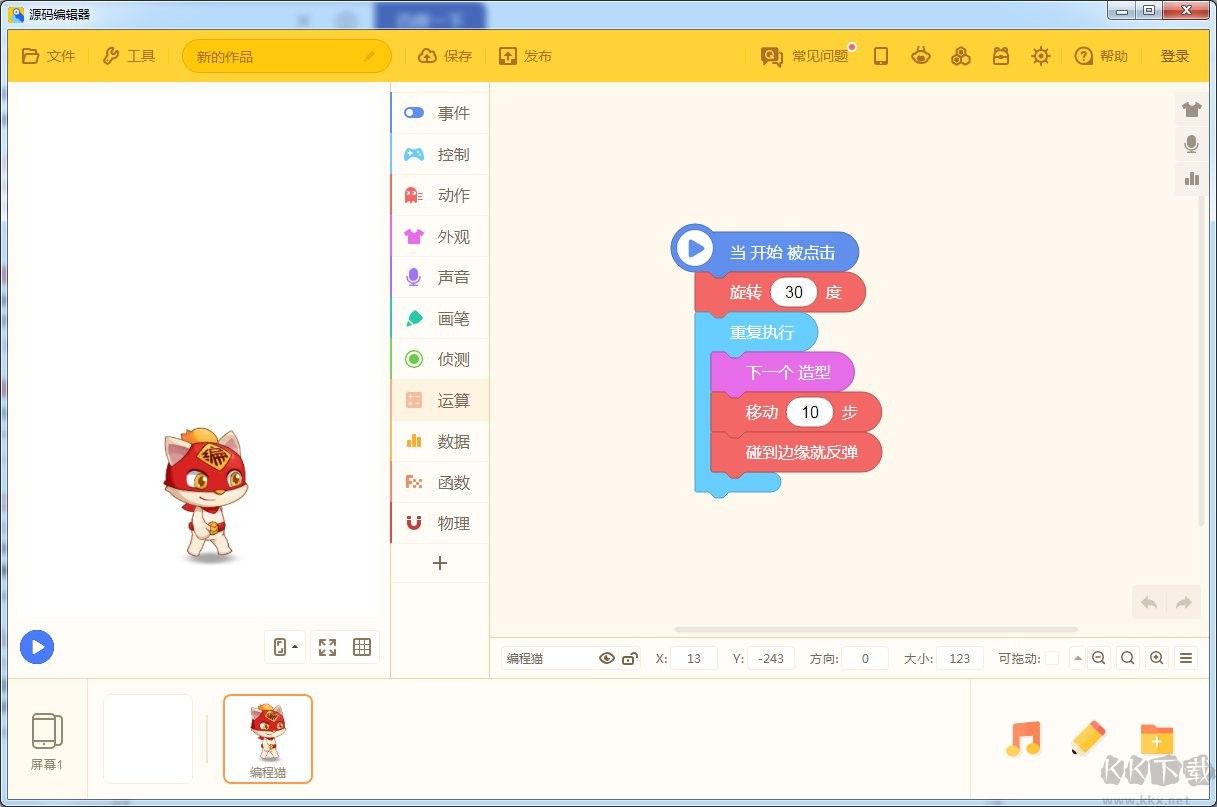Open the 工具 tools menu
This screenshot has height=807, width=1217.
129,56
